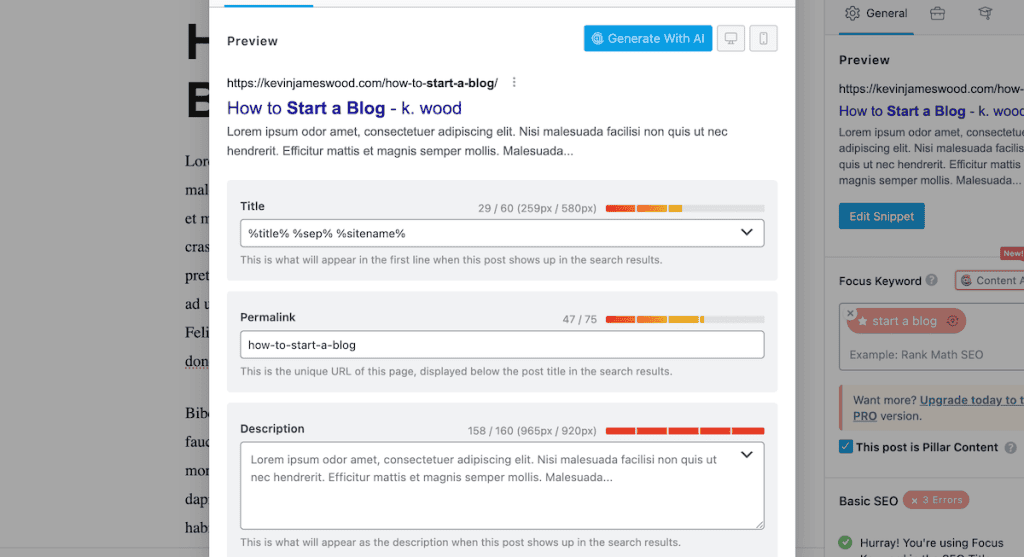Image resolution: width=1024 pixels, height=557 pixels.
Task: Open the How to Start a Blog preview title
Action: point(344,108)
